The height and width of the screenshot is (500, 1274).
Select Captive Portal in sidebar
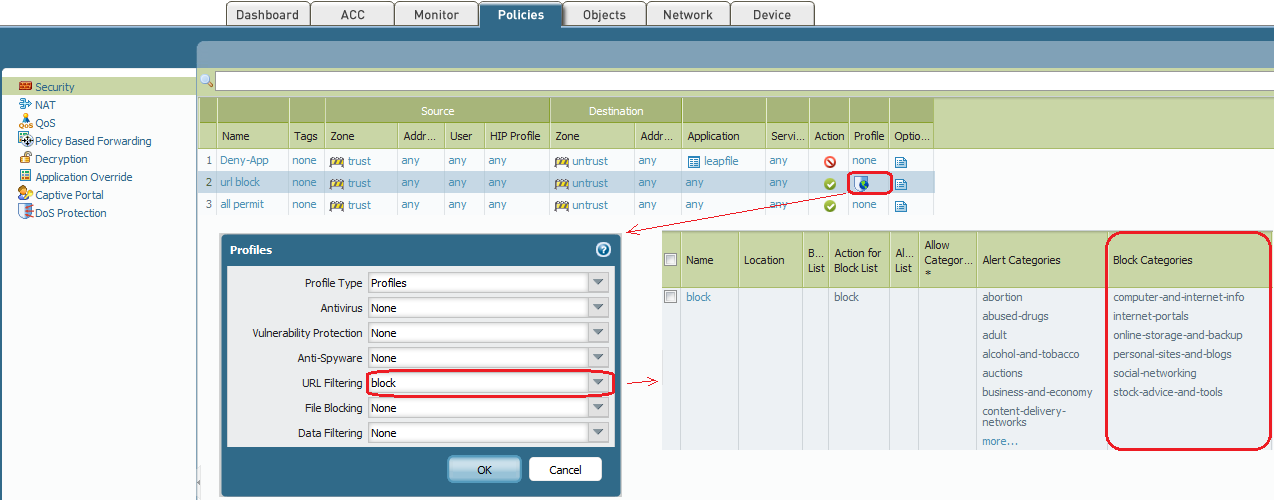69,195
